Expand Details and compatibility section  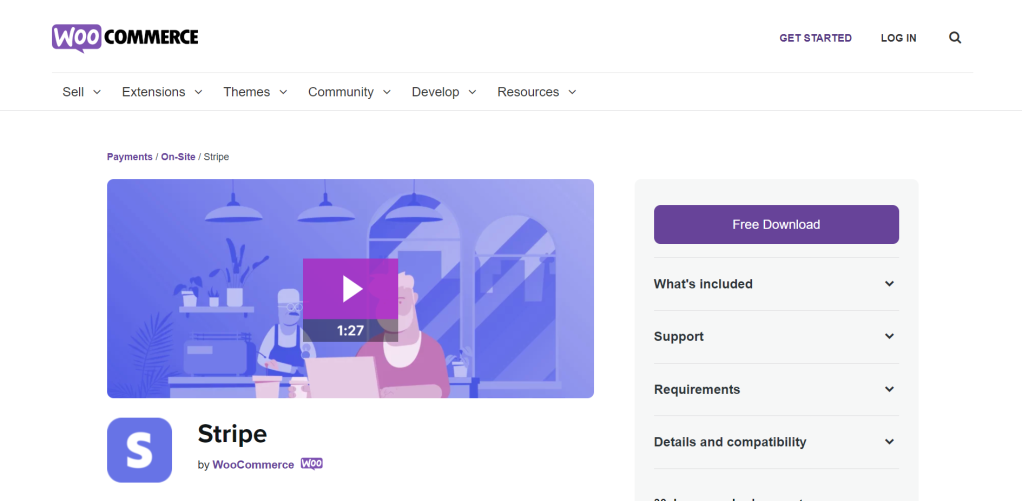(776, 442)
